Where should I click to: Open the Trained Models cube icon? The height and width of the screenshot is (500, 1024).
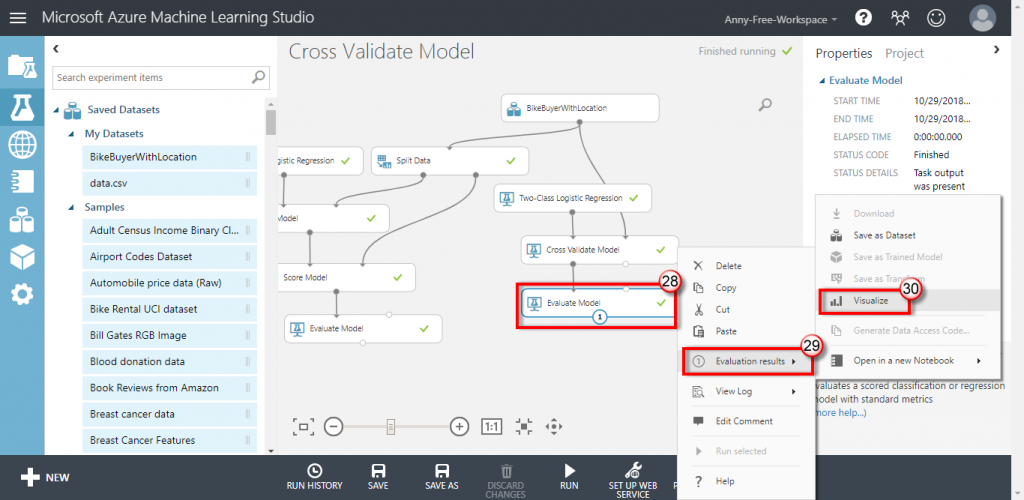tap(22, 258)
